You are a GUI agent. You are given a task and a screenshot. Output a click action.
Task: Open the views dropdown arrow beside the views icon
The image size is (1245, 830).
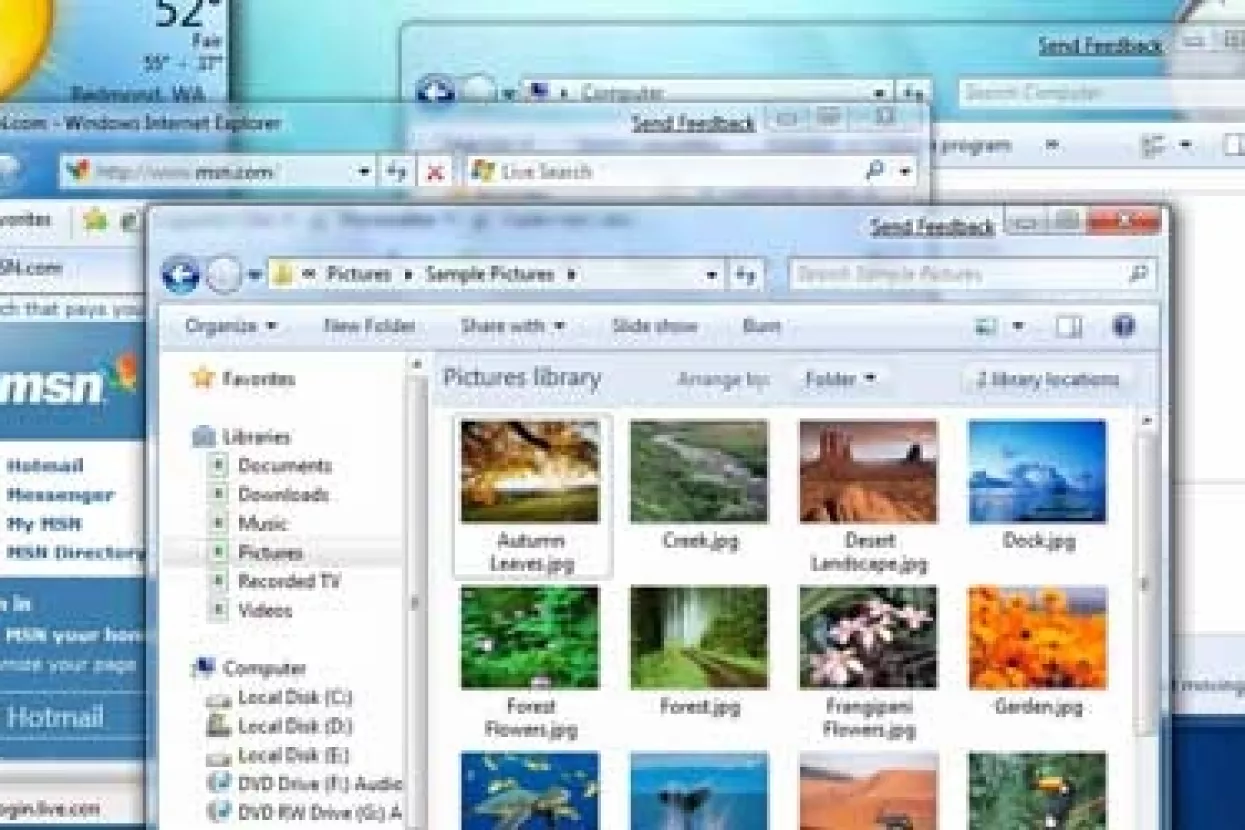1018,327
